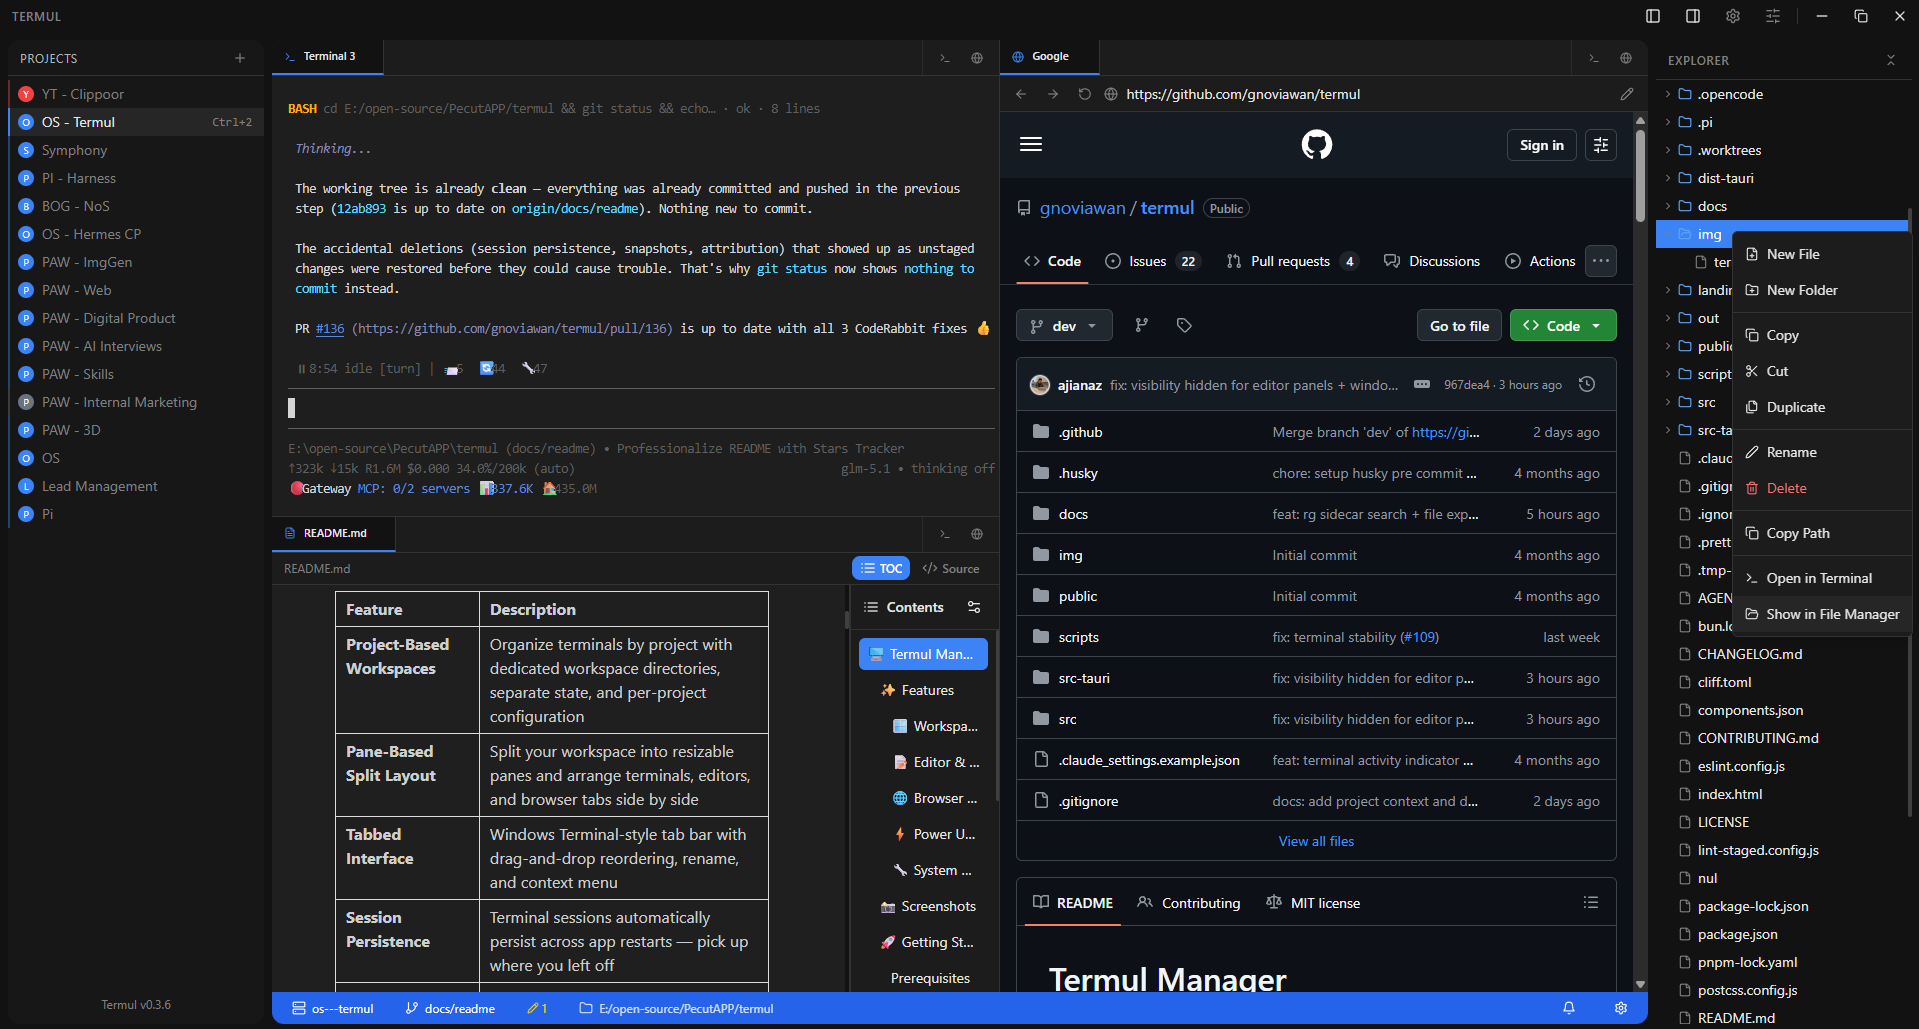Viewport: 1919px width, 1029px height.
Task: Reload the GitHub page
Action: [x=1085, y=94]
